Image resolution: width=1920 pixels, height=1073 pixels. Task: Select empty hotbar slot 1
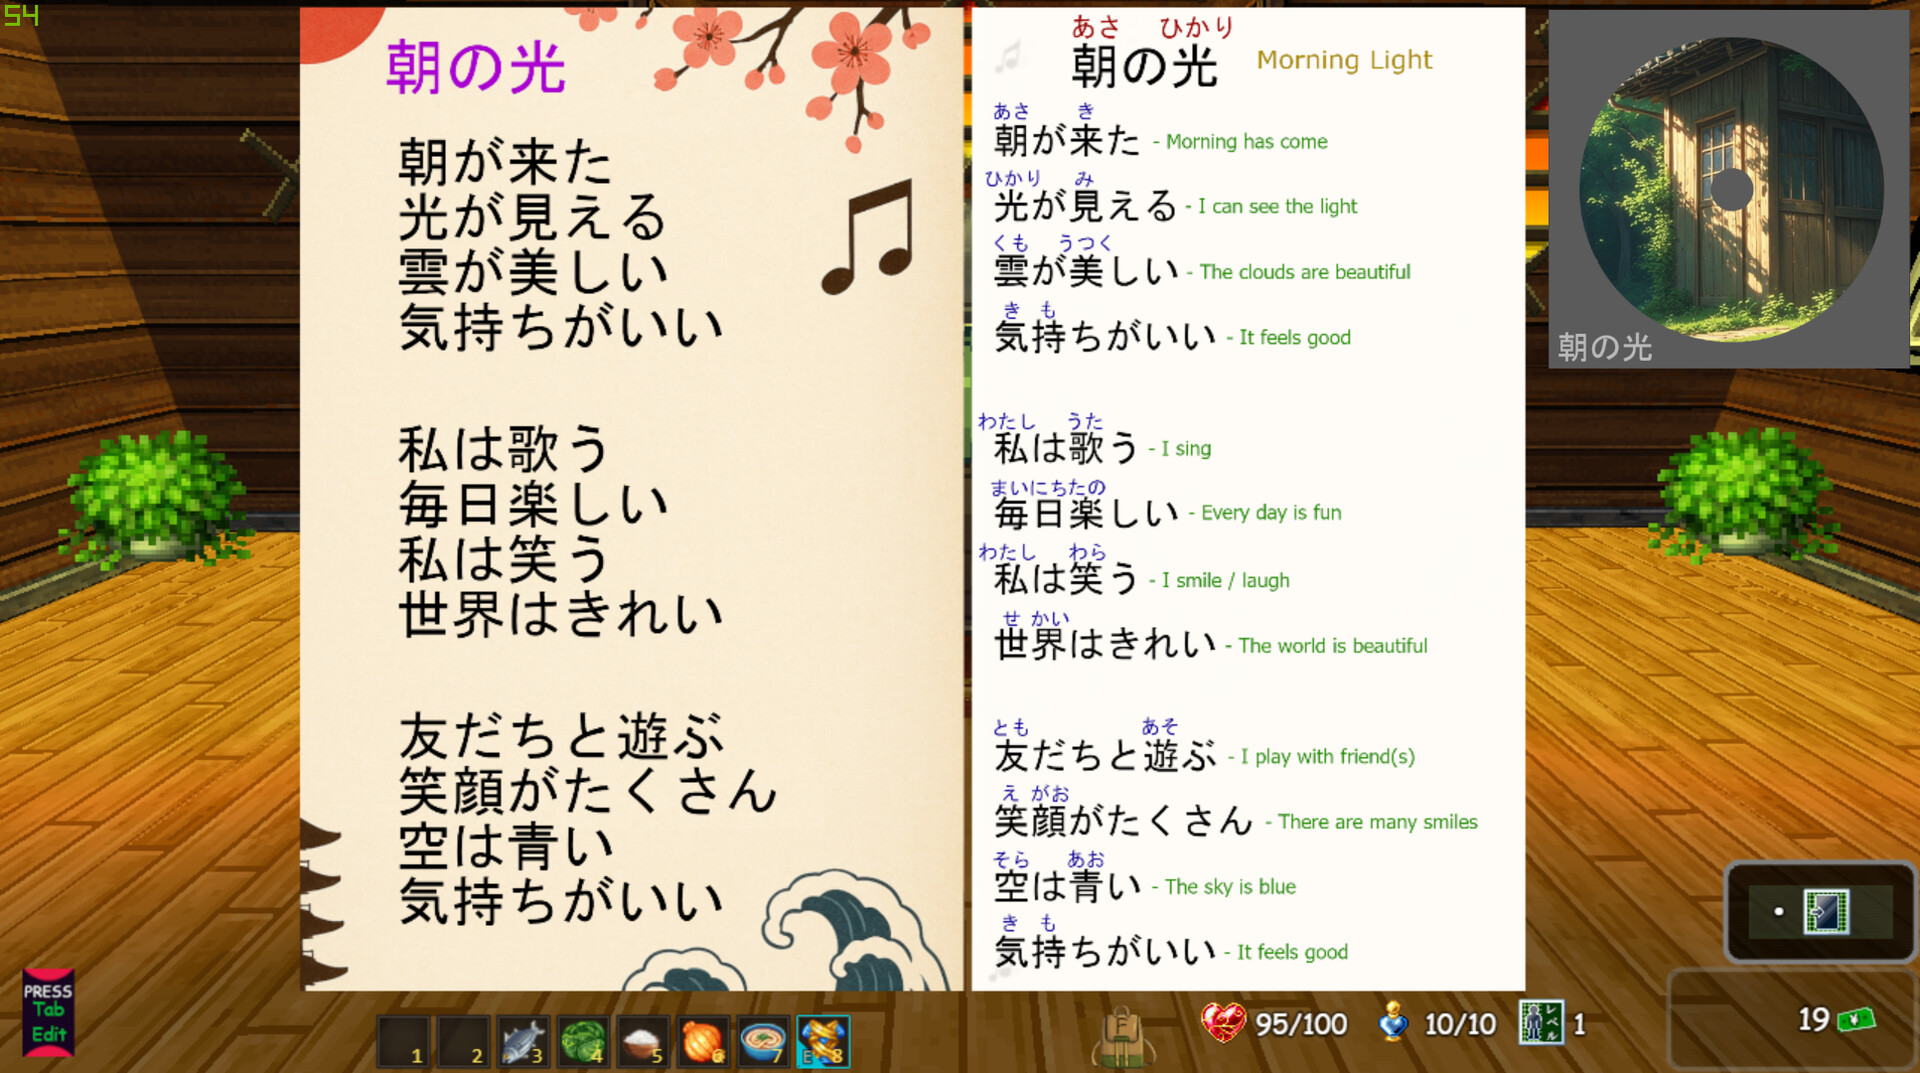(404, 1040)
